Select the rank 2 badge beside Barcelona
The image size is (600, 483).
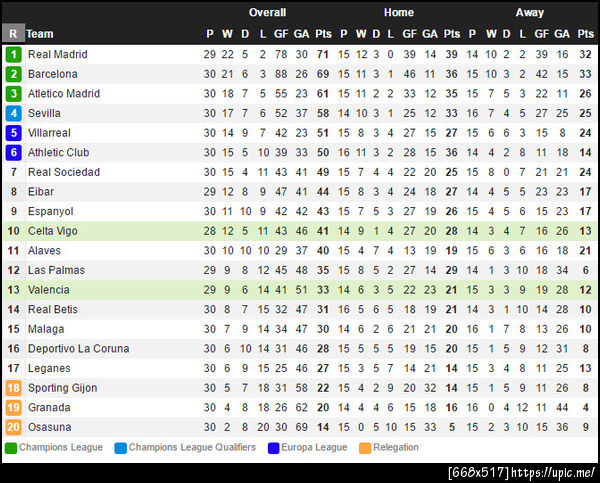13,74
